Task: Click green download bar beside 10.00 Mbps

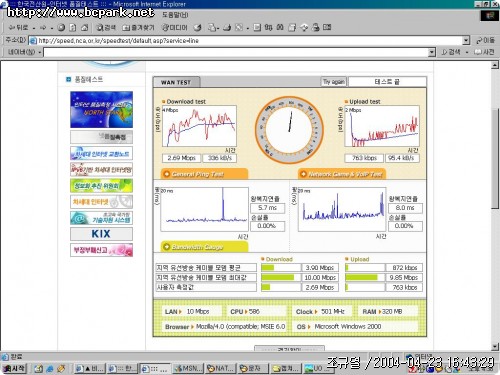Action: [x=277, y=277]
